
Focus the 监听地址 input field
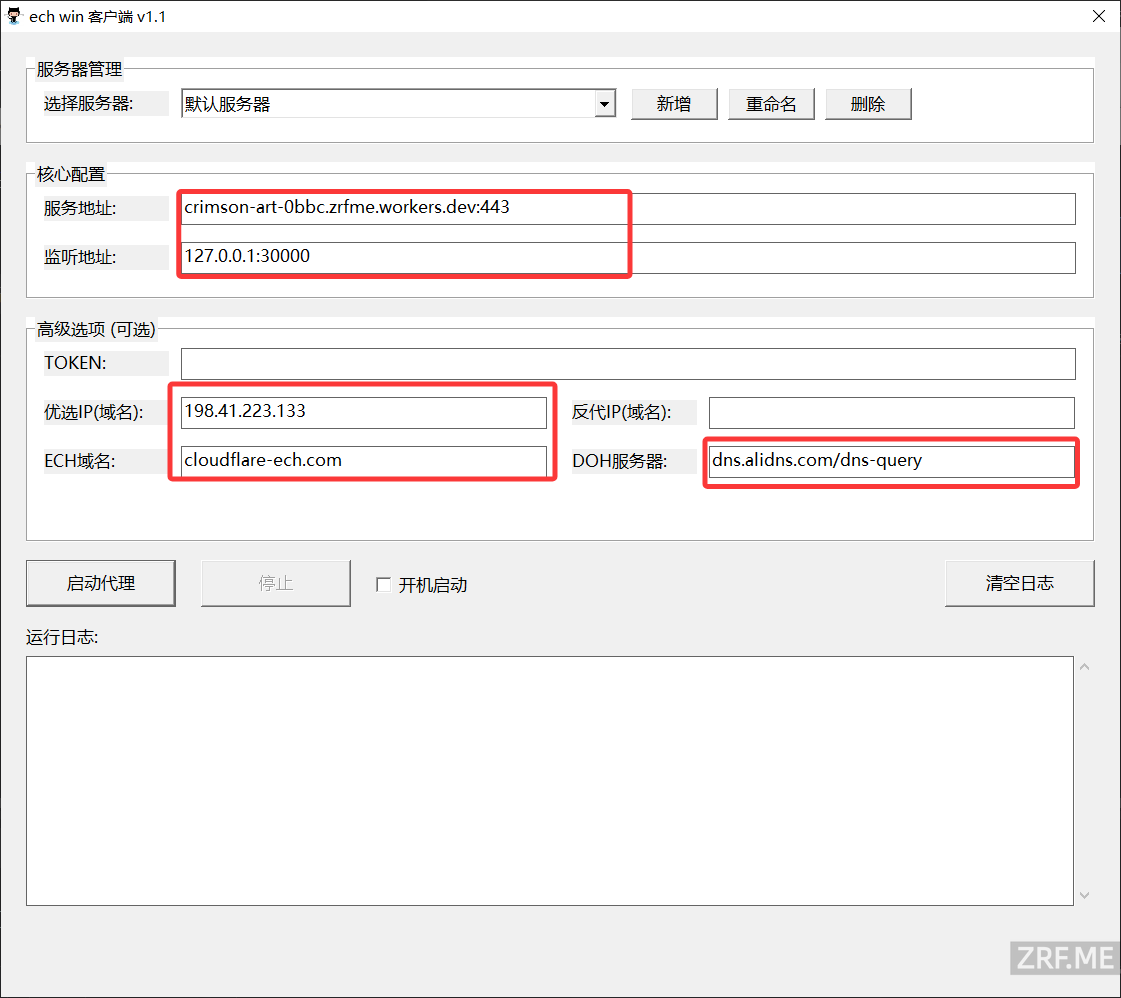click(x=628, y=257)
